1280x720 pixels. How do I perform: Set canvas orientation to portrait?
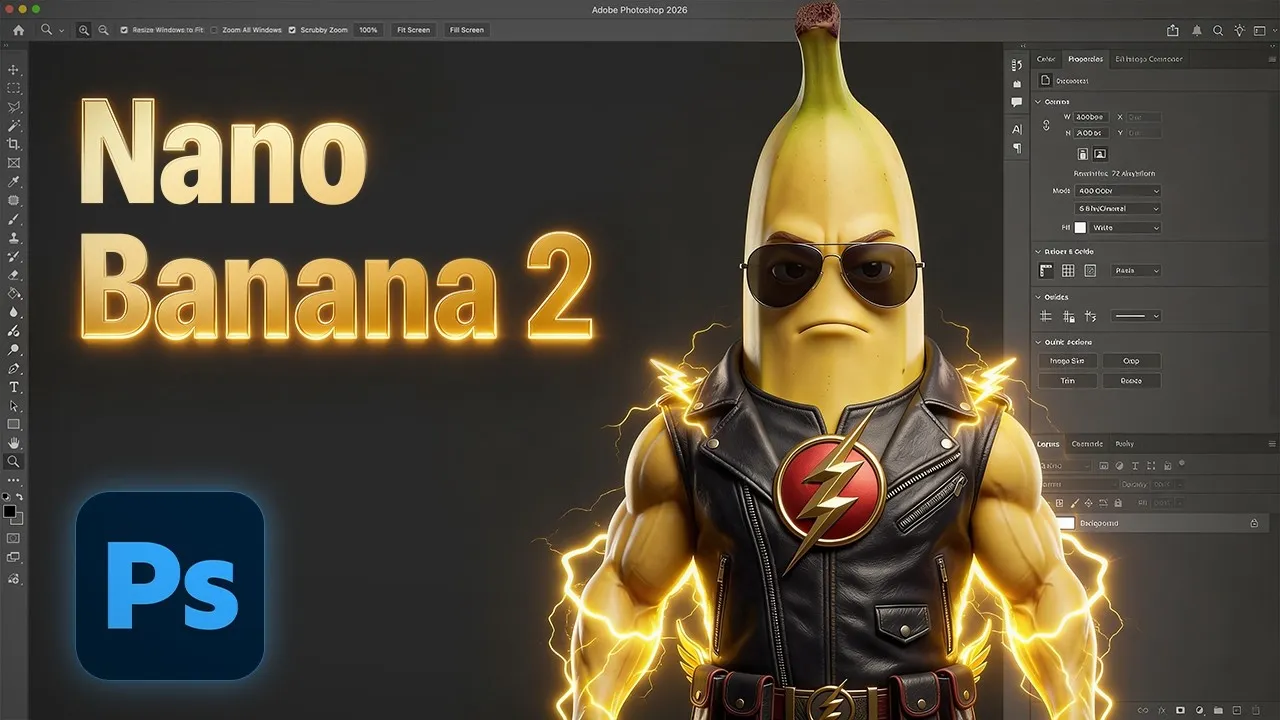tap(1083, 154)
